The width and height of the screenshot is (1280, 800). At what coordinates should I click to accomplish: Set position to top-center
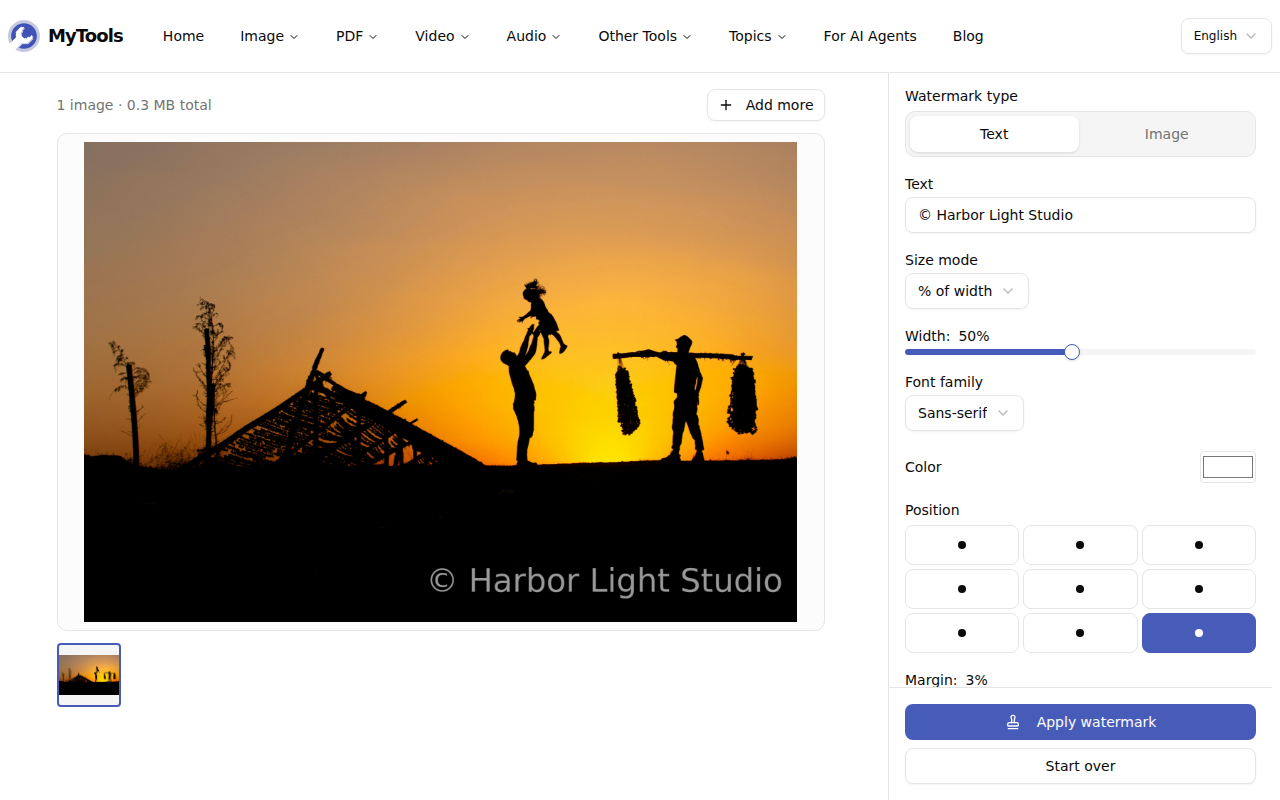(x=1080, y=545)
